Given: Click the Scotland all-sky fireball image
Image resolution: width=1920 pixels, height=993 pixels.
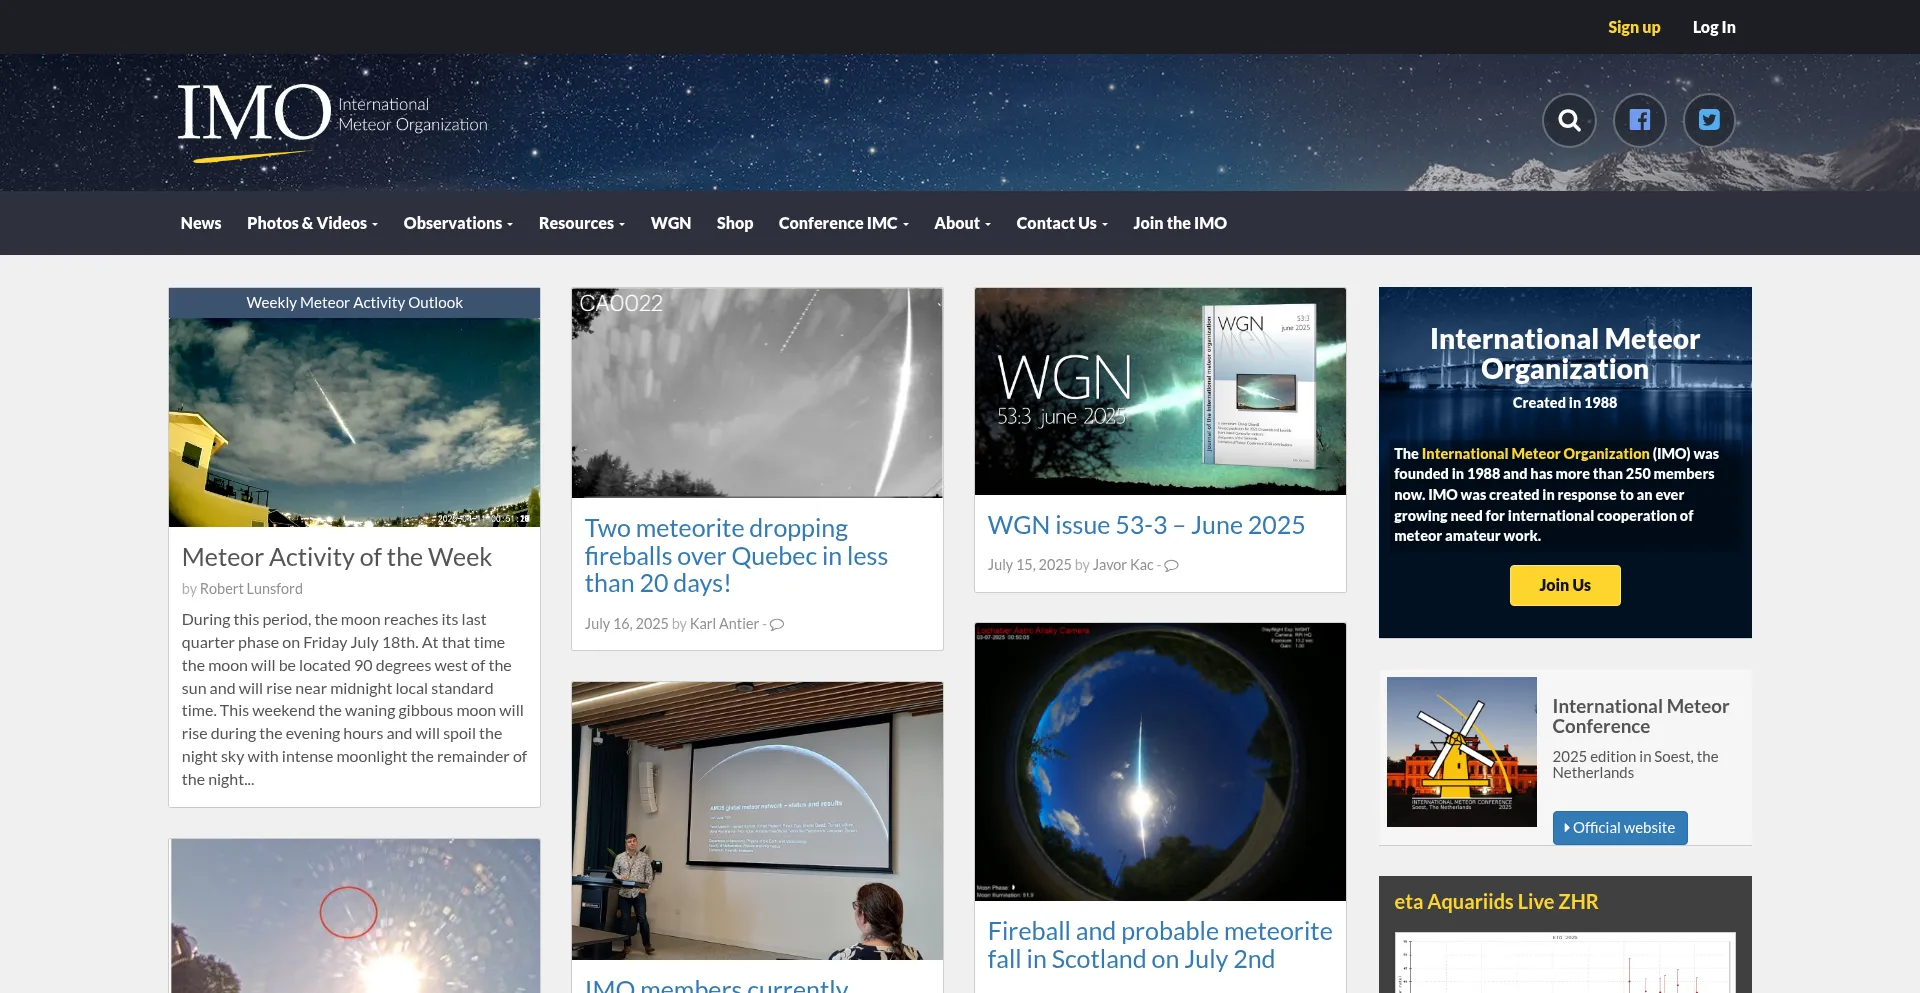Looking at the screenshot, I should coord(1160,762).
